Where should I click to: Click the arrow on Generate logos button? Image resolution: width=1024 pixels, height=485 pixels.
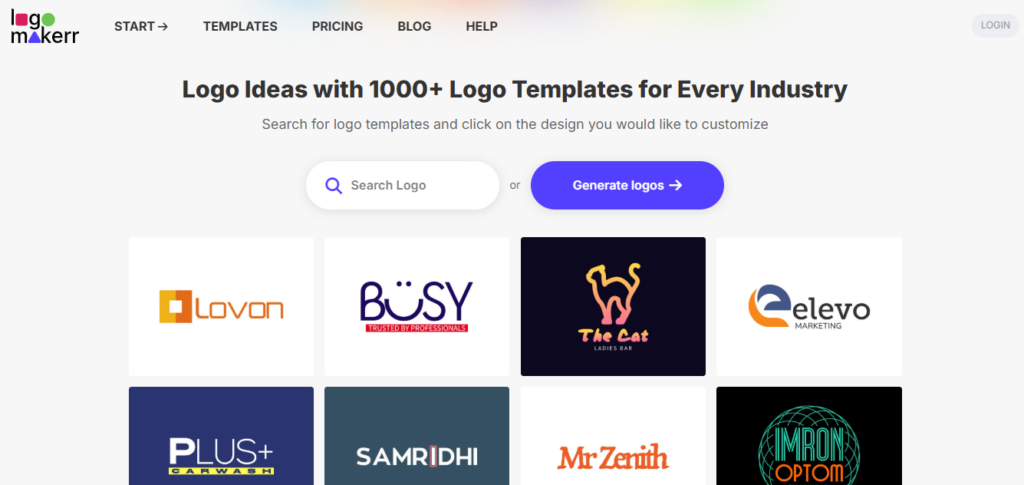coord(676,185)
